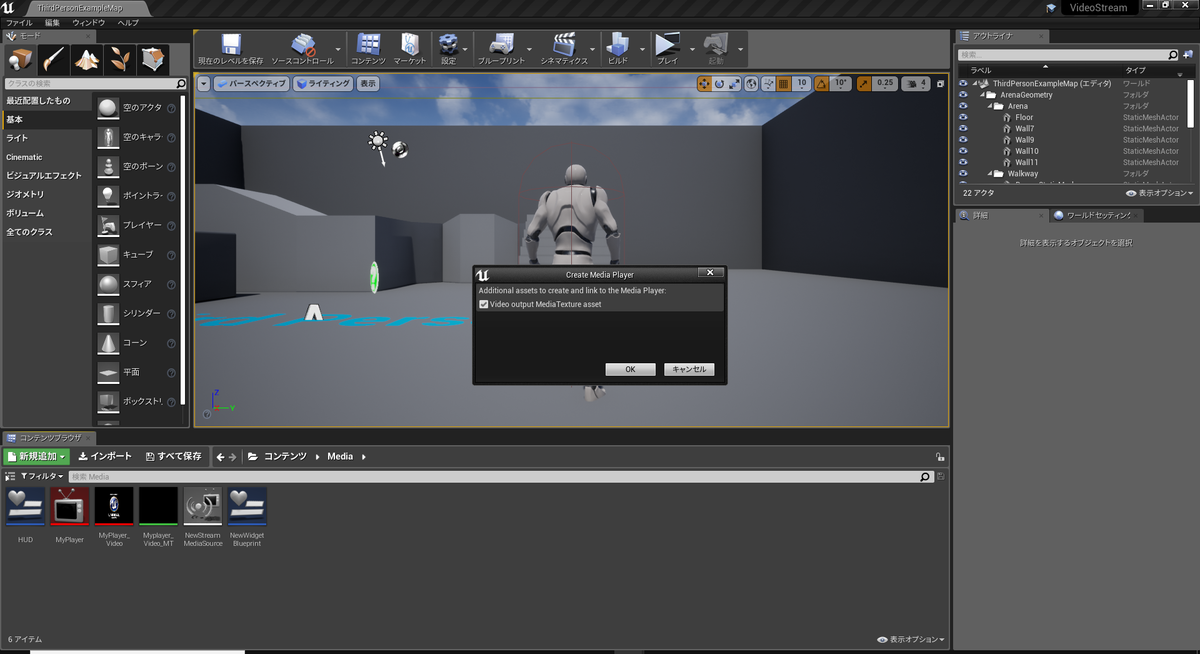The image size is (1200, 654).
Task: Click Save All in content browser
Action: click(x=174, y=456)
